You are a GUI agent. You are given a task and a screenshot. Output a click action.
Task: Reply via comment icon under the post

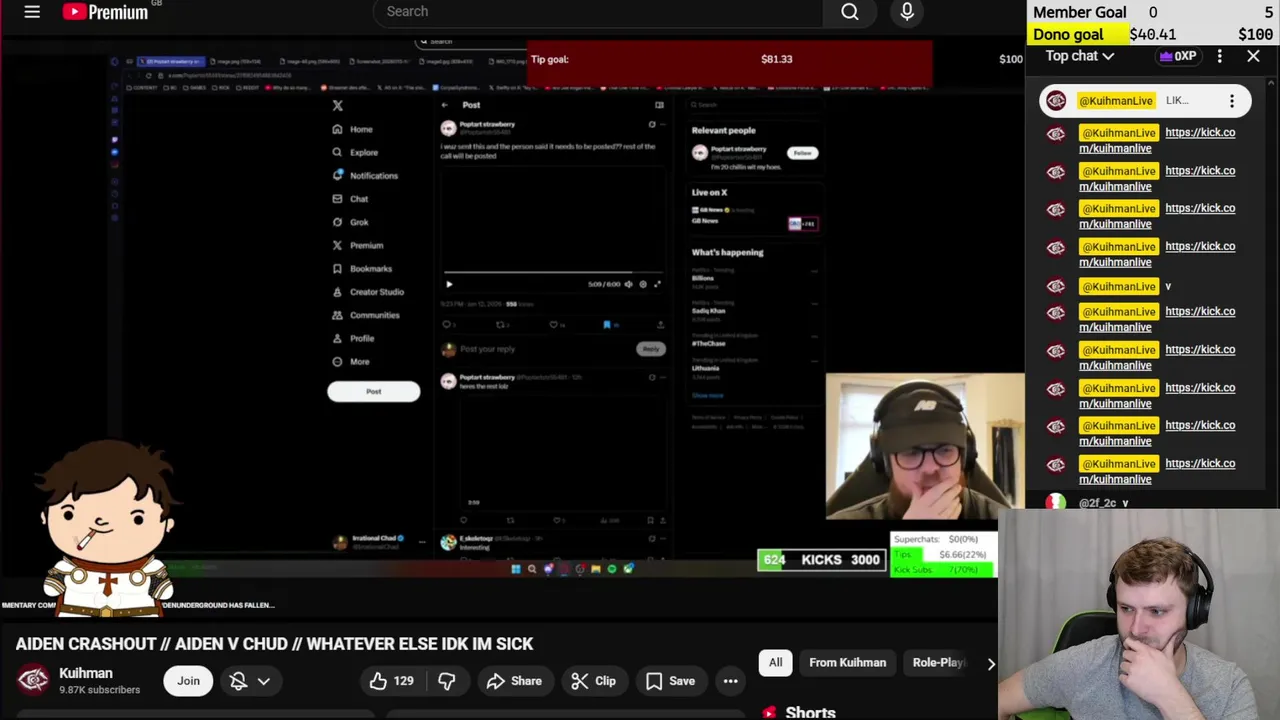tap(447, 325)
